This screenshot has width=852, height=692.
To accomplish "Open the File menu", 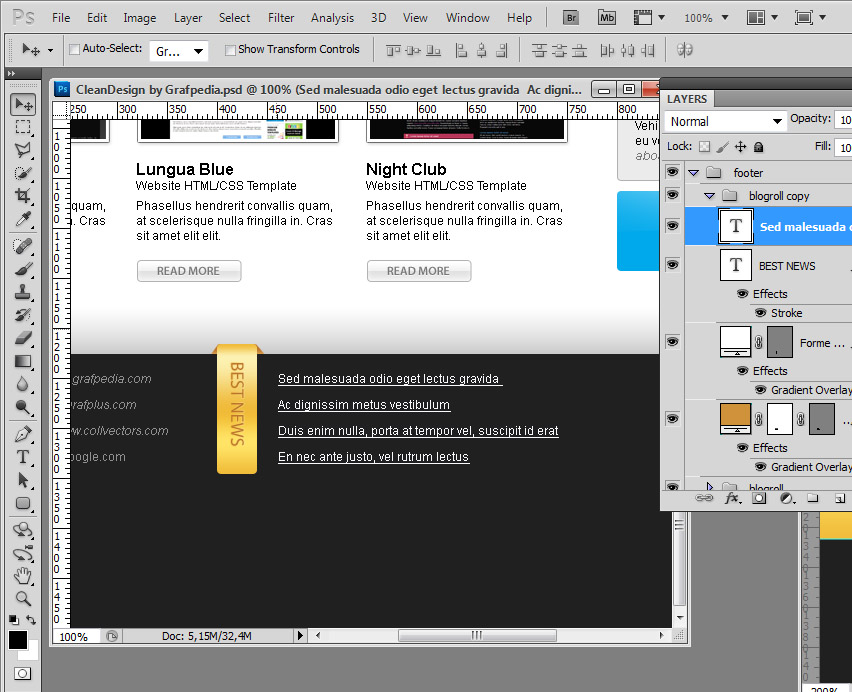I will (x=61, y=18).
